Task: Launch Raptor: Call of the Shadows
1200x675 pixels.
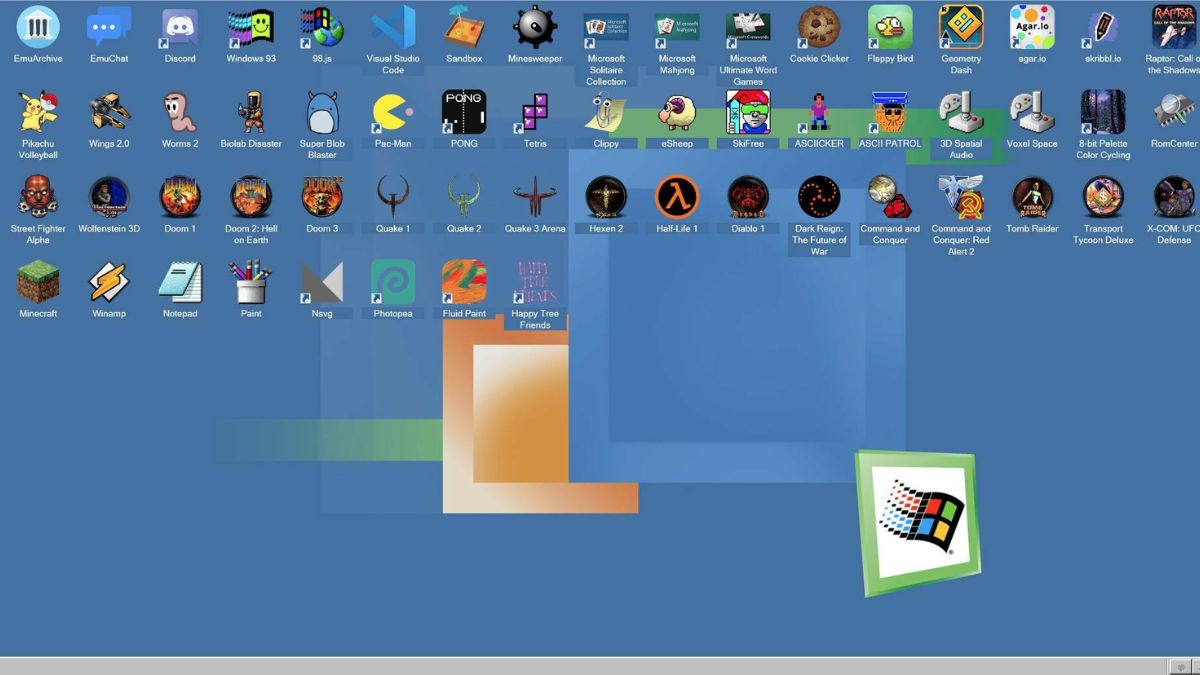Action: tap(1174, 27)
